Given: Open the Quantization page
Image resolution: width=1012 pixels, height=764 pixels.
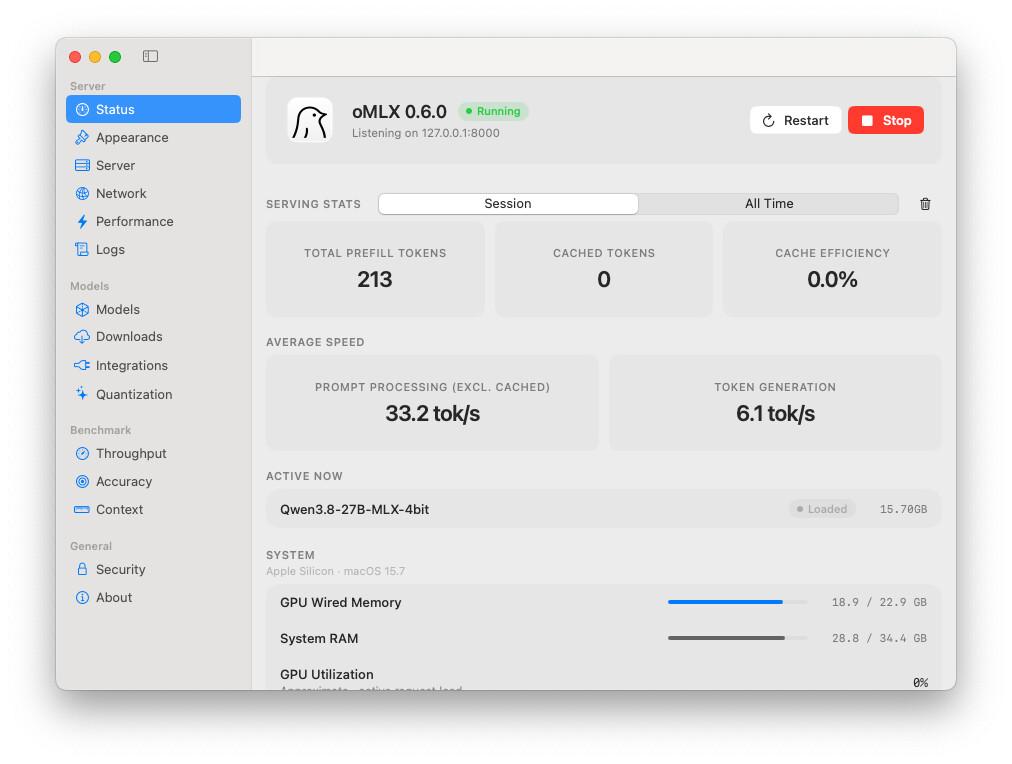Looking at the screenshot, I should [154, 394].
